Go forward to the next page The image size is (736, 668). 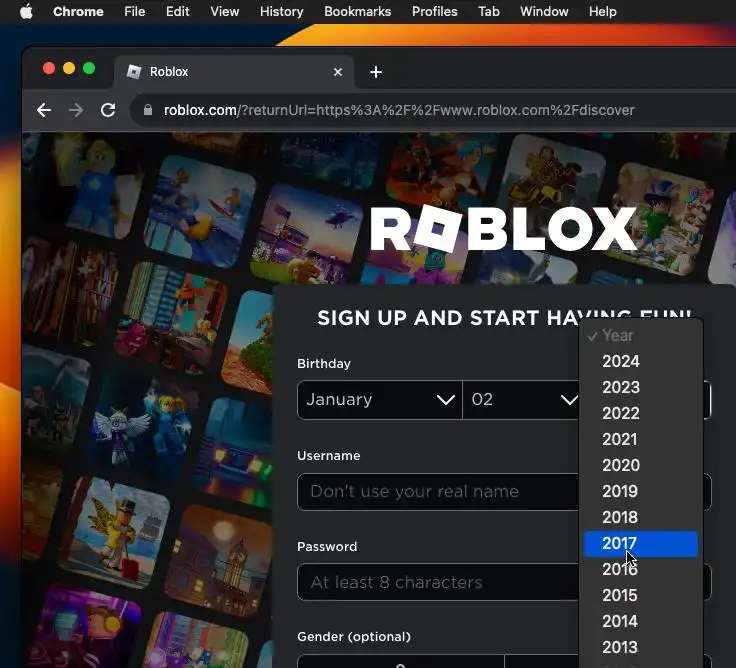coord(76,110)
